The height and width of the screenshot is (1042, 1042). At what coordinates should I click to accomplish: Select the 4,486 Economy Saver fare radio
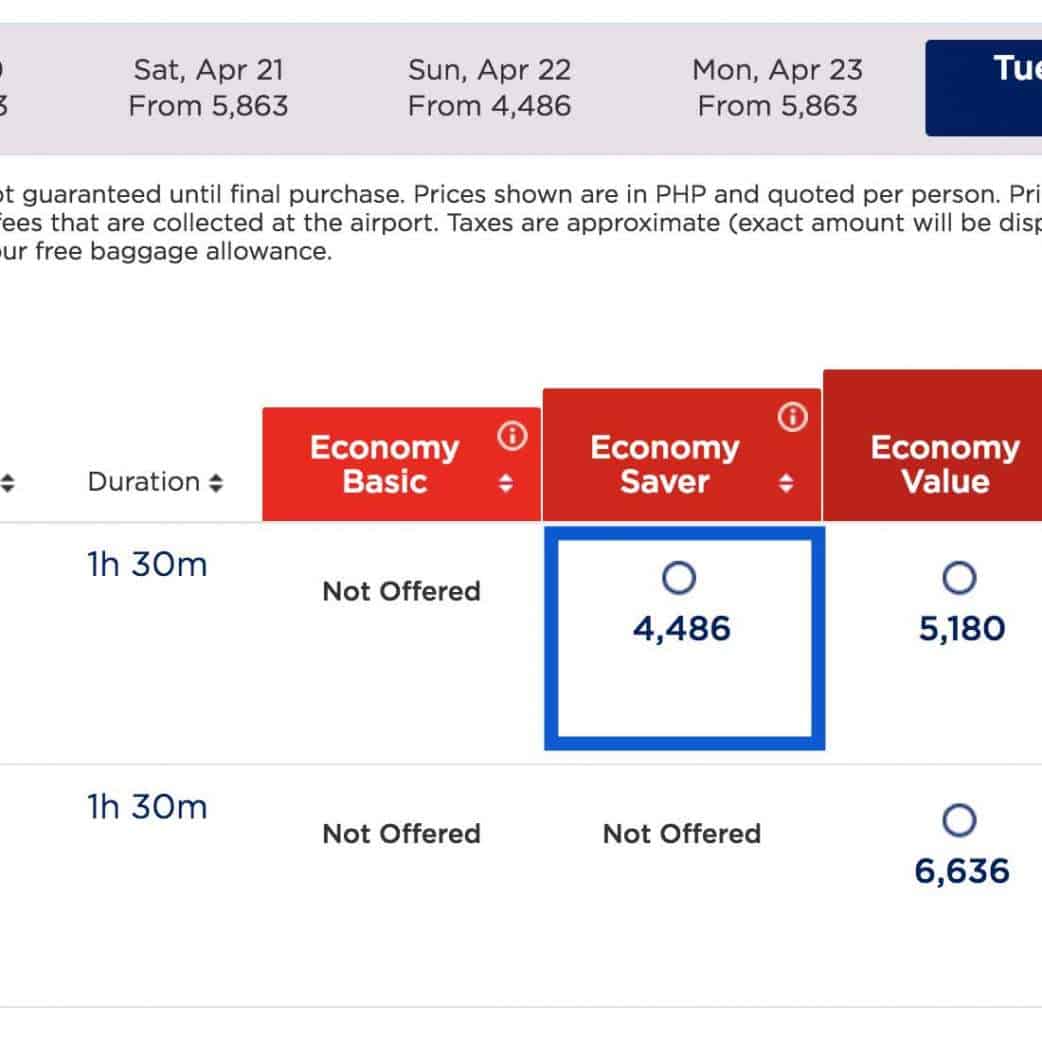[x=680, y=577]
